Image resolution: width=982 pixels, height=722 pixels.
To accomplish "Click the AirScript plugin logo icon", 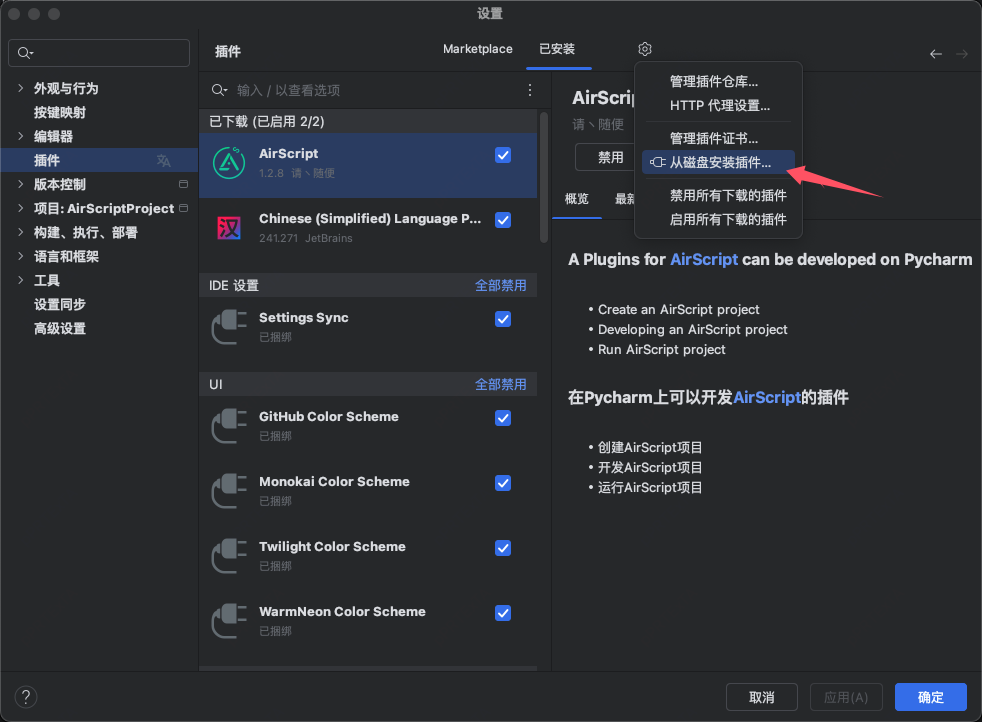I will pos(229,163).
